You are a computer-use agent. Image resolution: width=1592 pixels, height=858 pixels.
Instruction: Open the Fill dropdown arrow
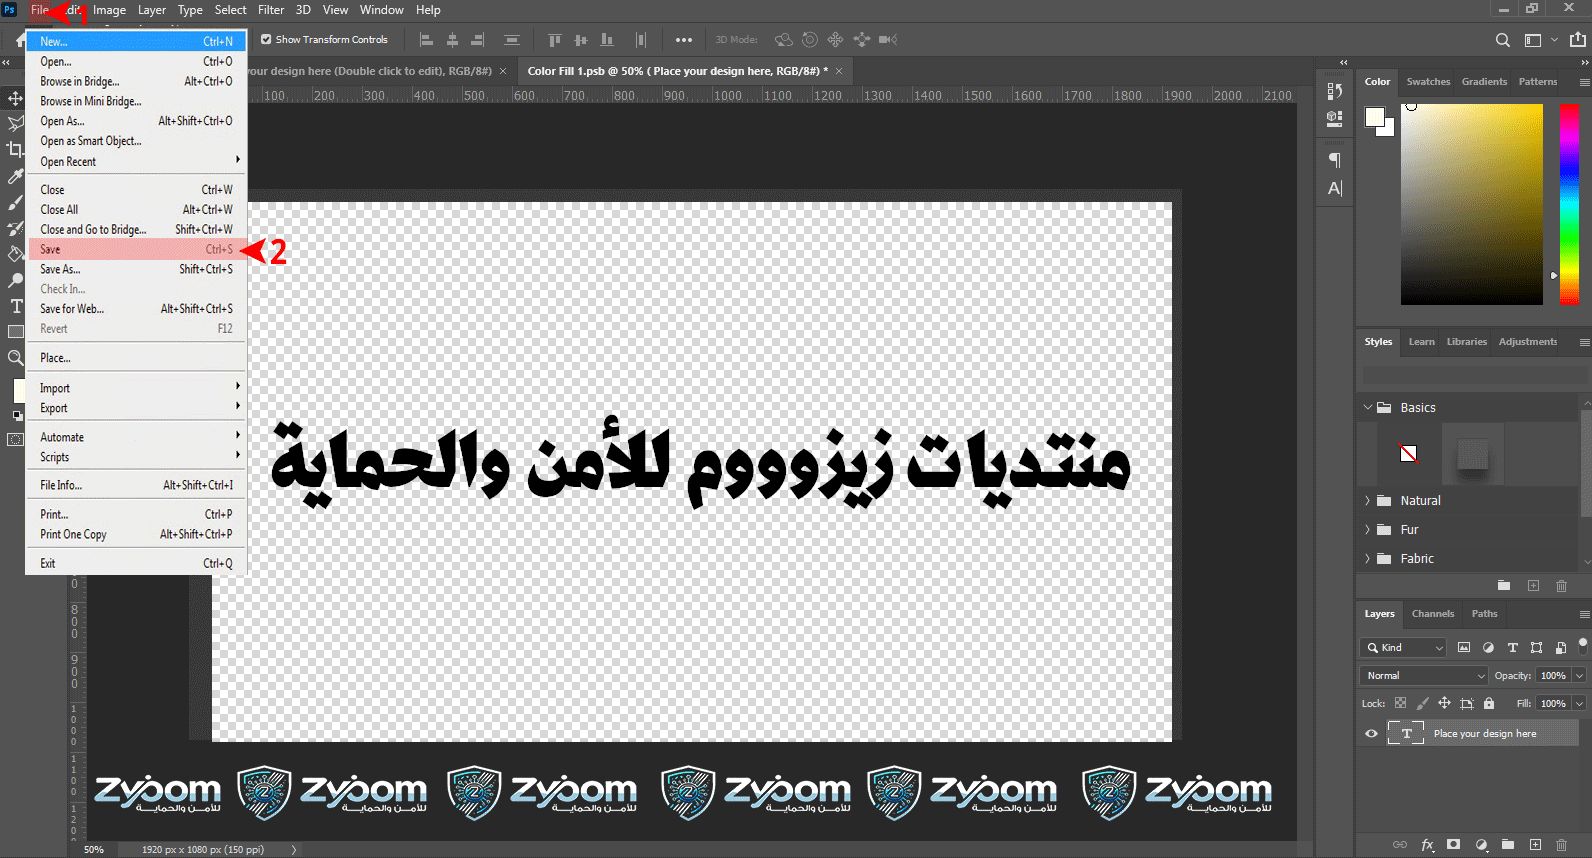pyautogui.click(x=1580, y=704)
